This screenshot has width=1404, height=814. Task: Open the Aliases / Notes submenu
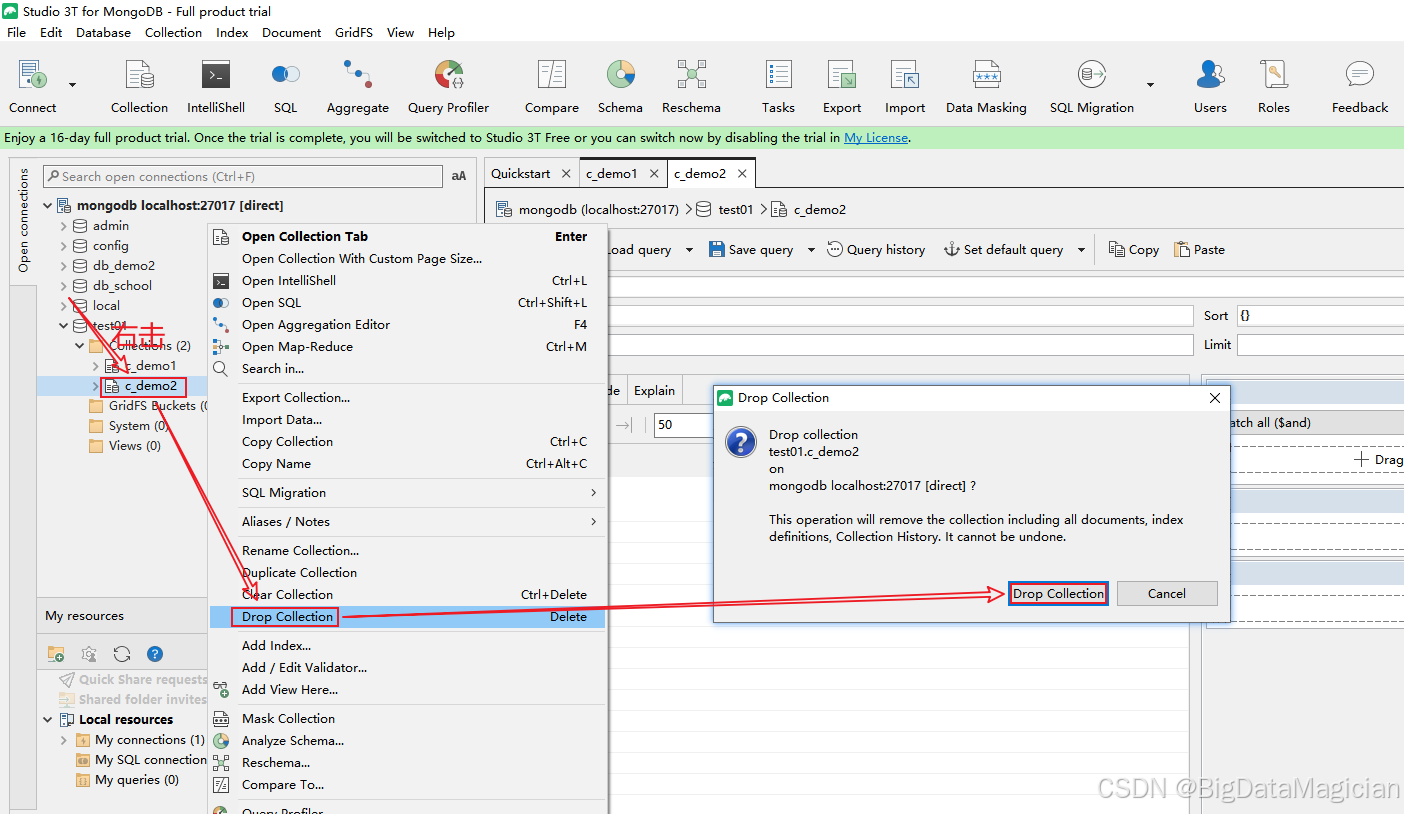(408, 522)
